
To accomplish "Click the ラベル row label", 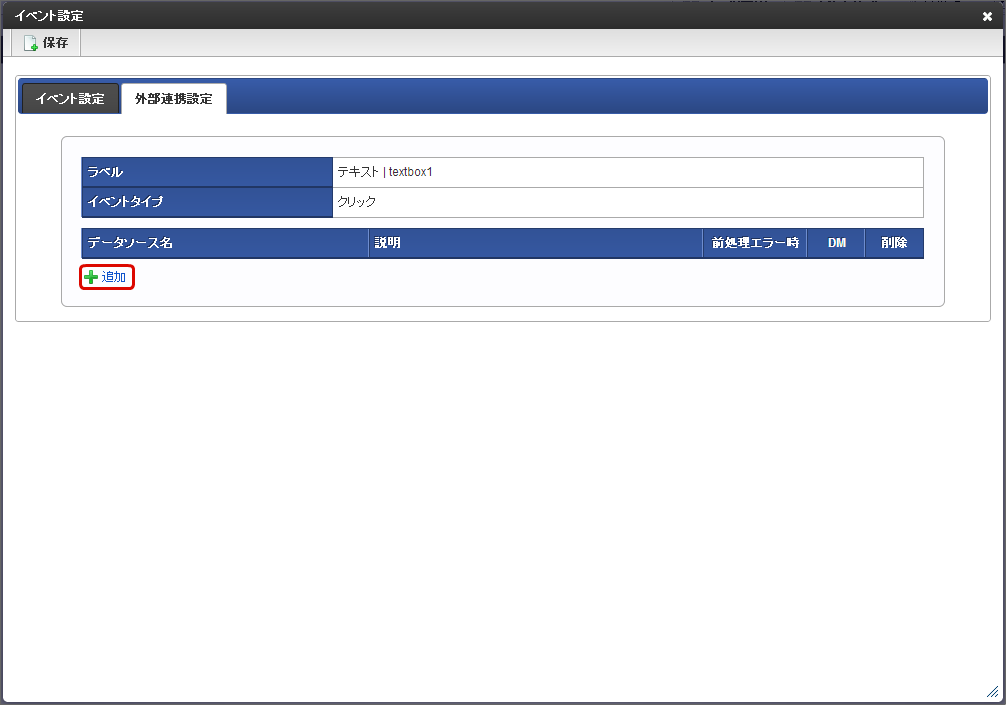I will tap(207, 172).
